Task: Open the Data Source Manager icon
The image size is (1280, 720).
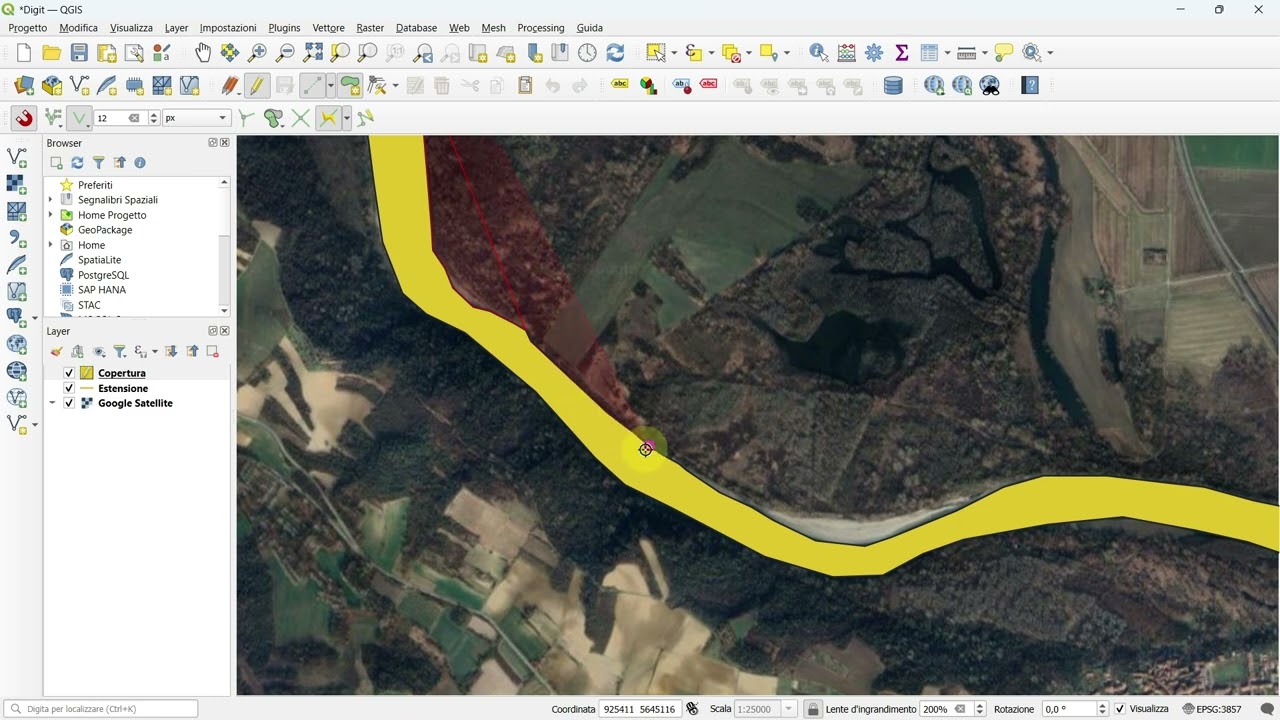Action: tap(24, 86)
